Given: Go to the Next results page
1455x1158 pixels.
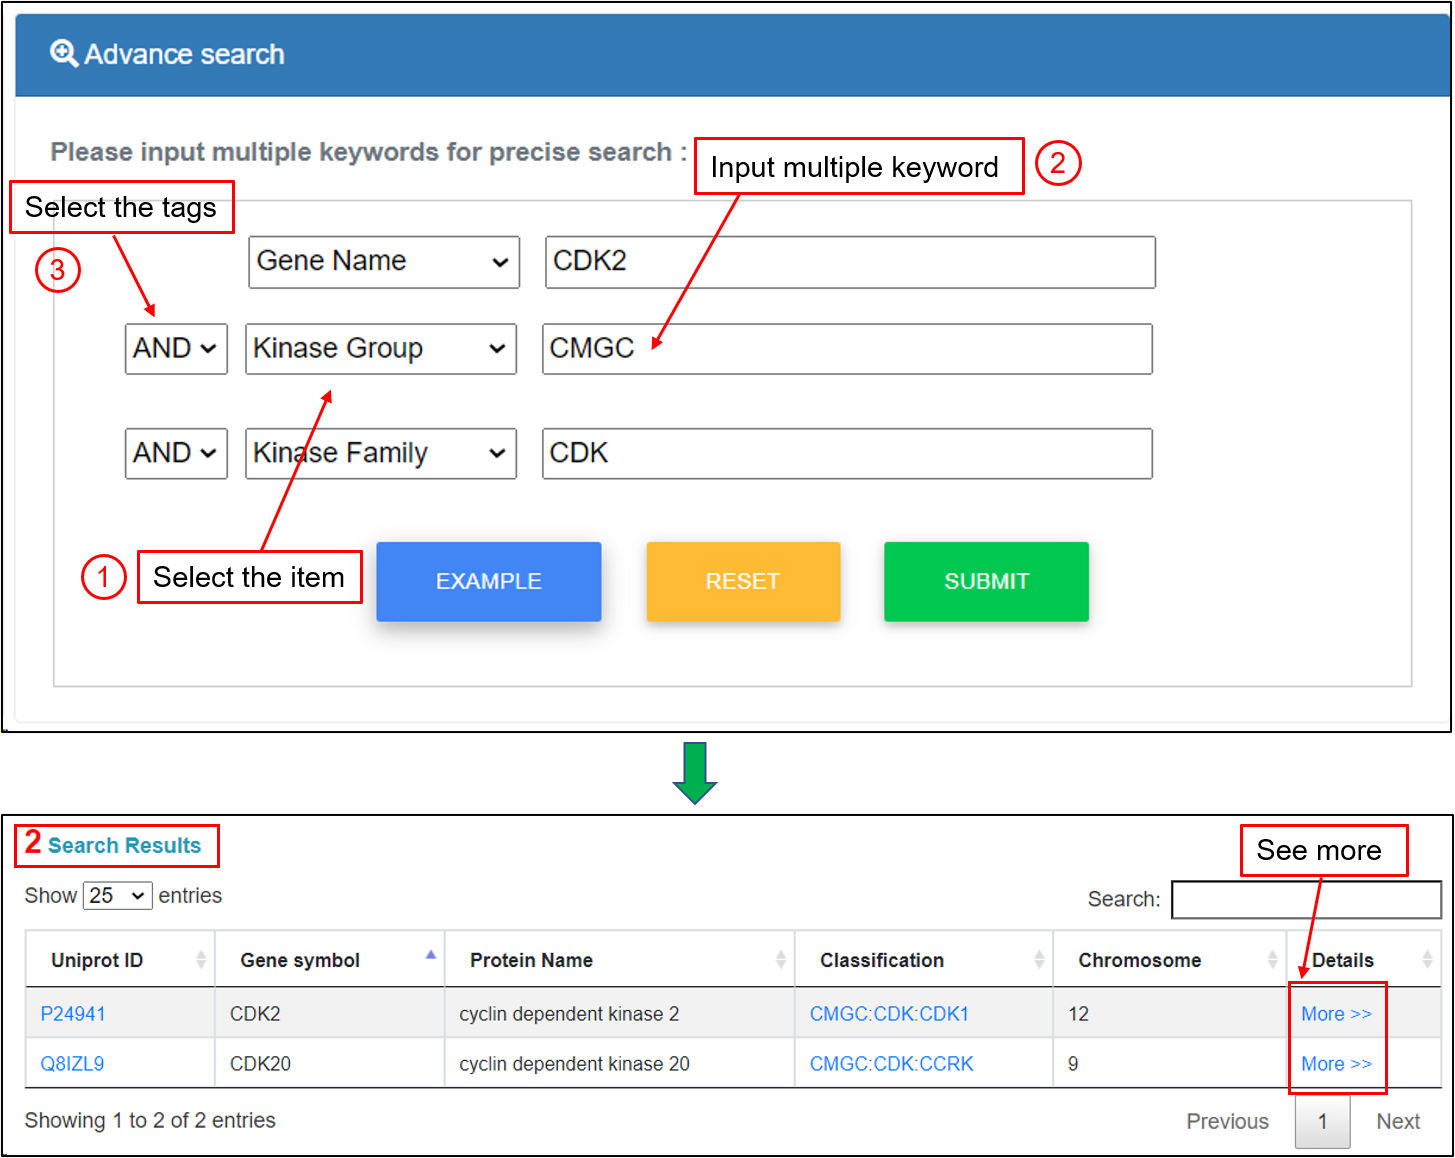Looking at the screenshot, I should click(x=1397, y=1122).
